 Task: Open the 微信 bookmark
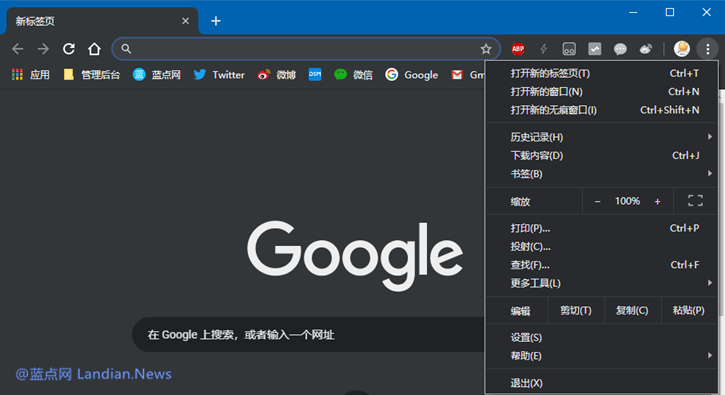353,74
